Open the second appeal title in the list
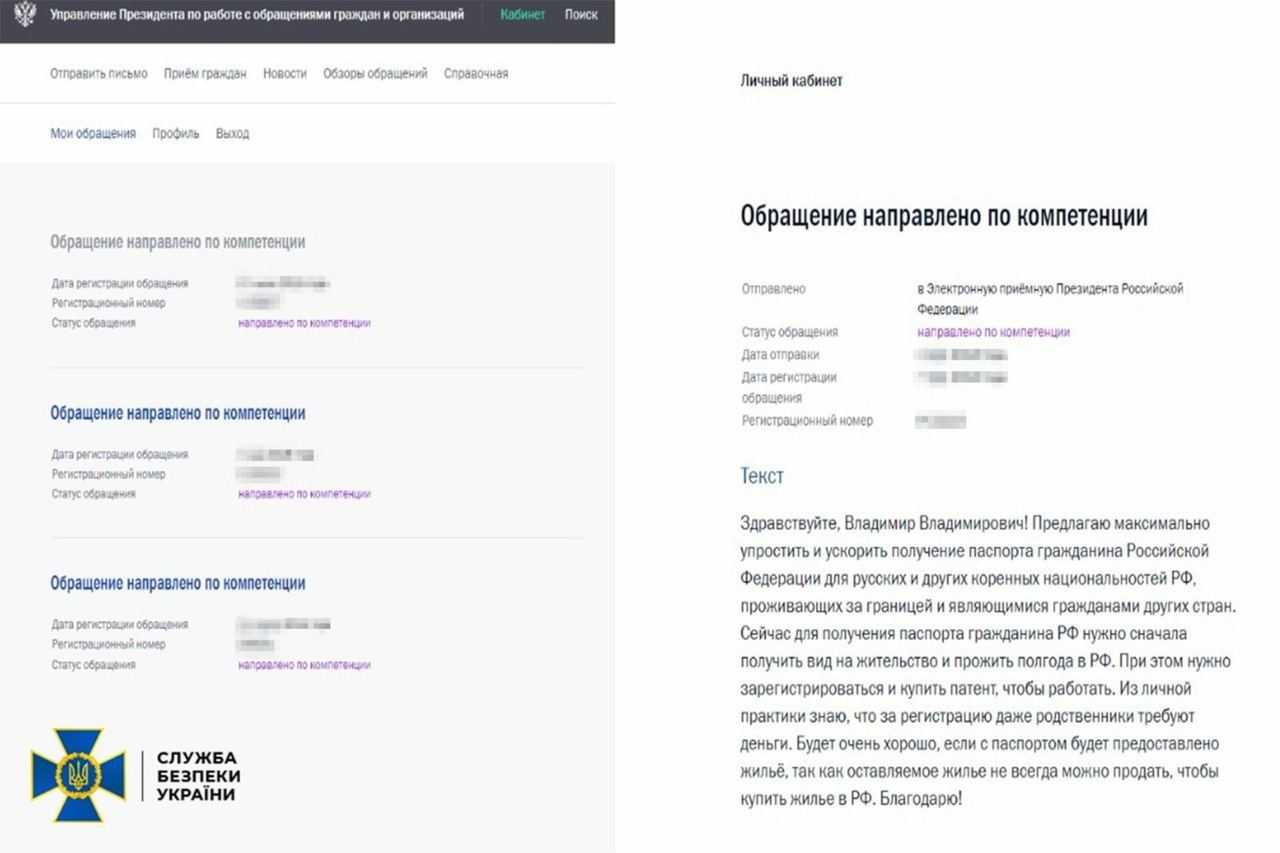The height and width of the screenshot is (853, 1280). (178, 413)
